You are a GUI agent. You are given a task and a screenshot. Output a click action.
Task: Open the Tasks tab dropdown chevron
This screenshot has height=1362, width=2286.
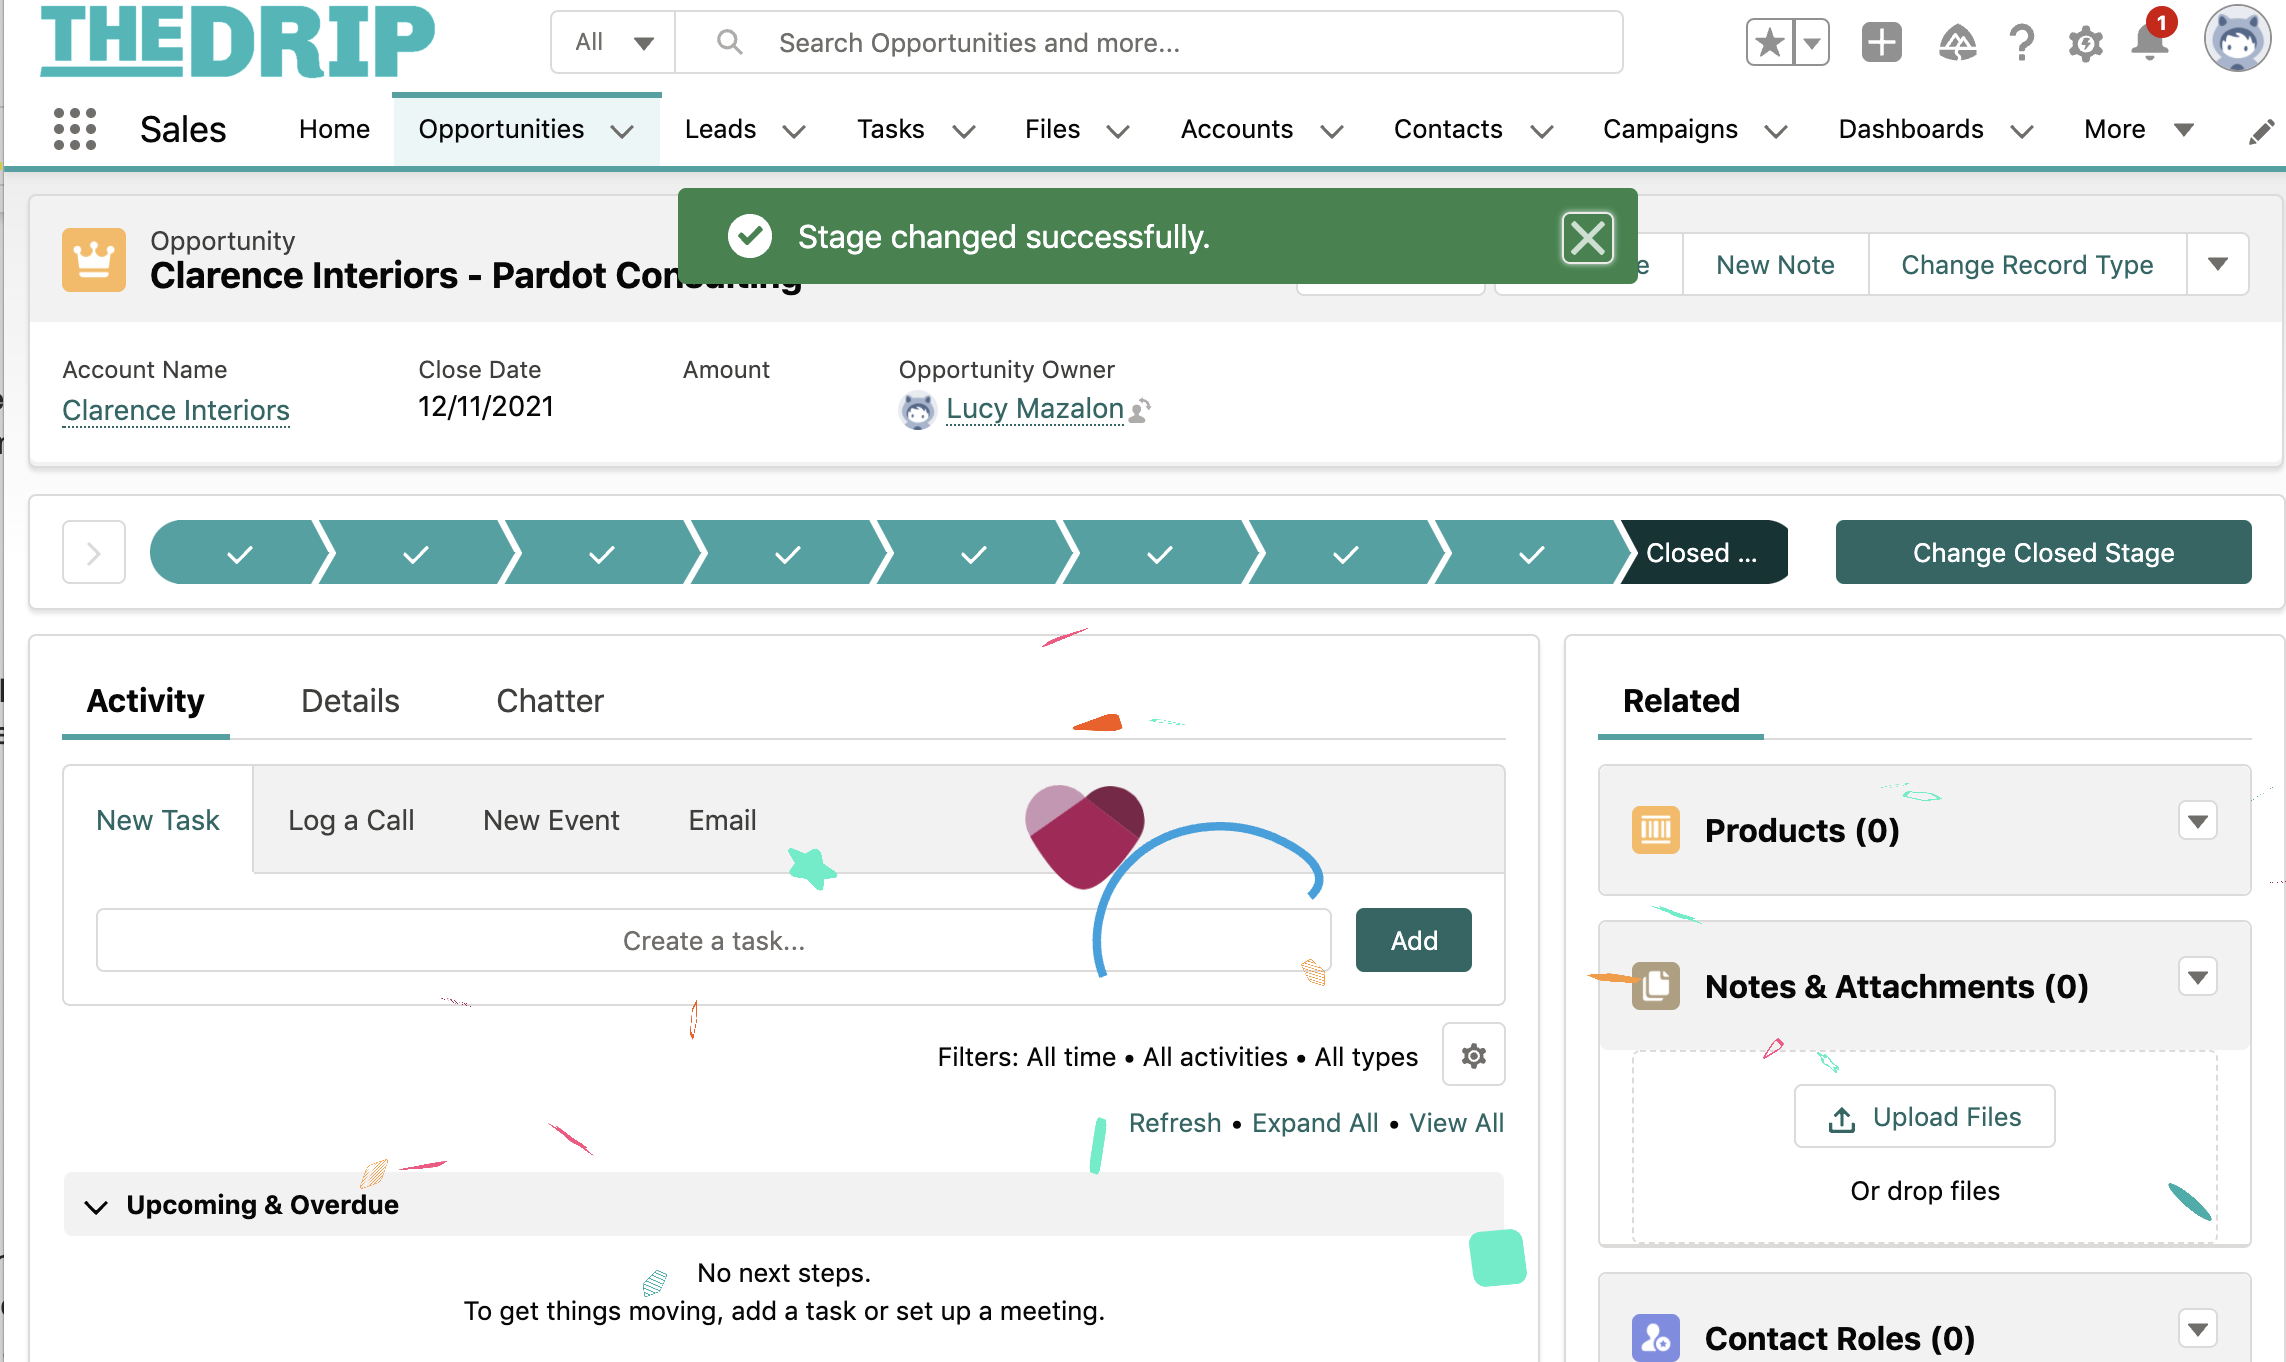click(964, 131)
